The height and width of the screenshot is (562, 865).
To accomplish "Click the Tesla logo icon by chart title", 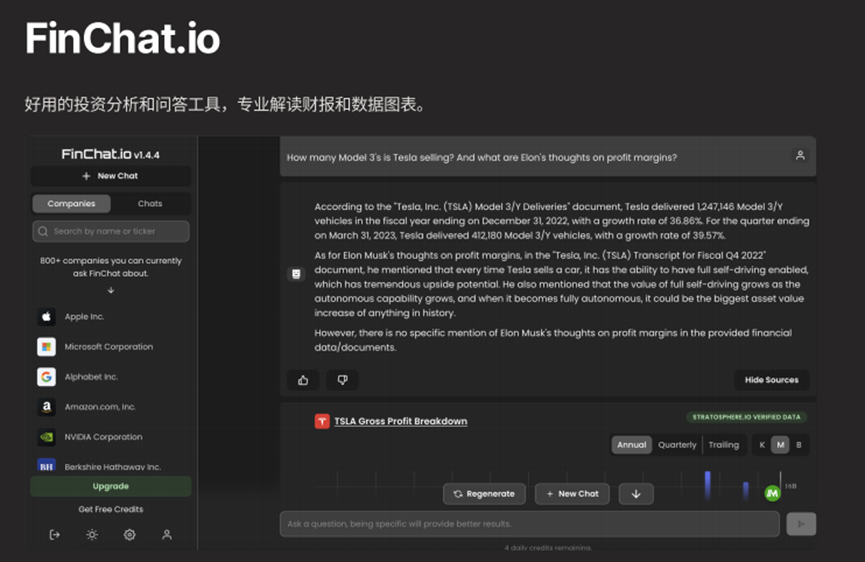I will click(322, 421).
